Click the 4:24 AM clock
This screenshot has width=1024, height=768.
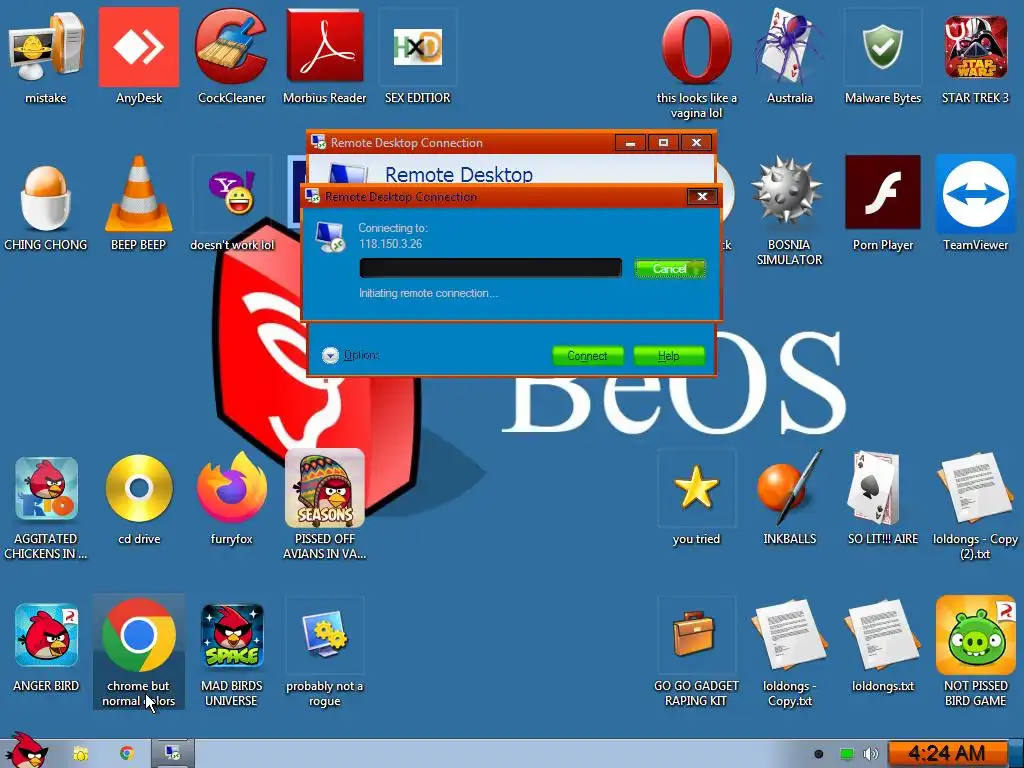point(947,754)
